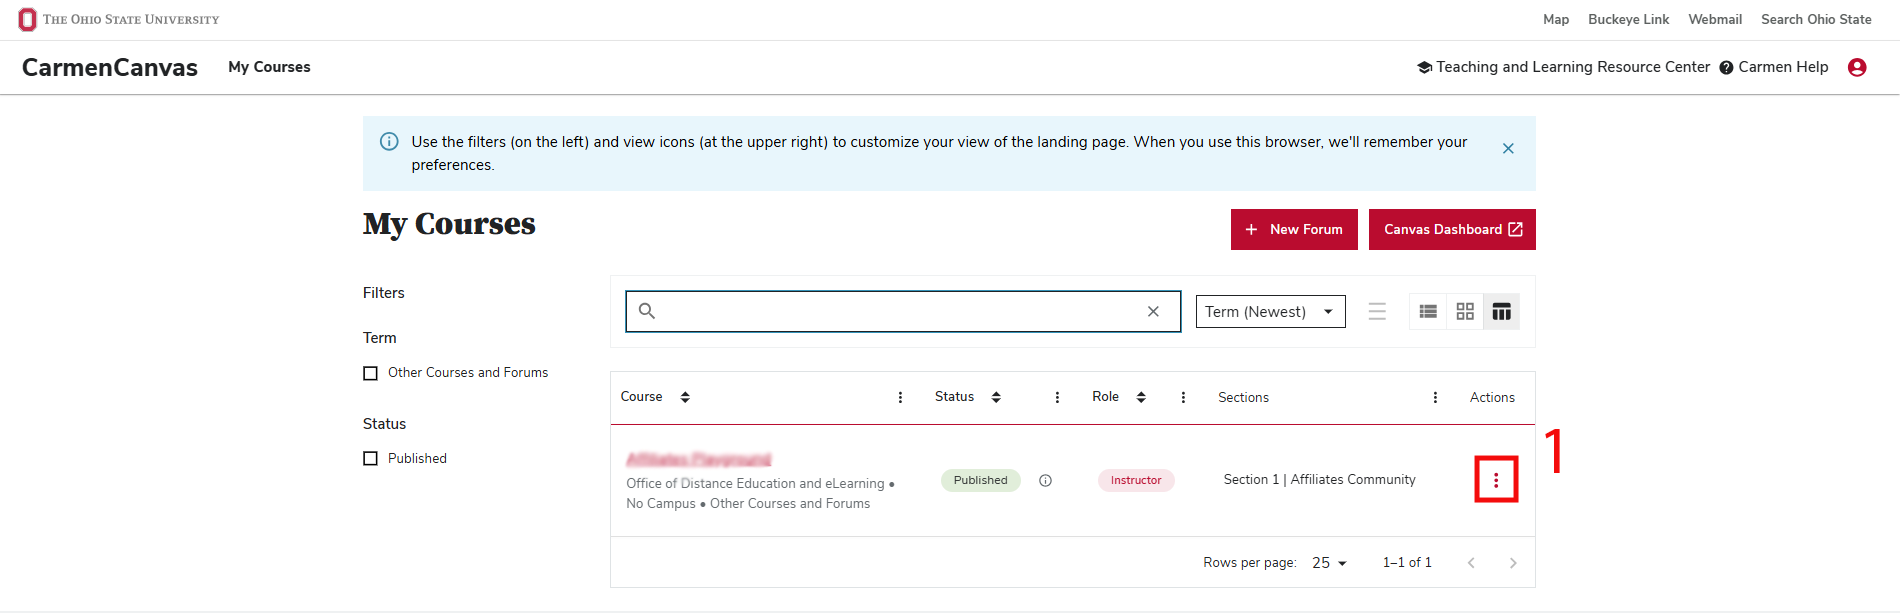Click the CarmenCanvas title
The height and width of the screenshot is (613, 1900).
tap(110, 67)
